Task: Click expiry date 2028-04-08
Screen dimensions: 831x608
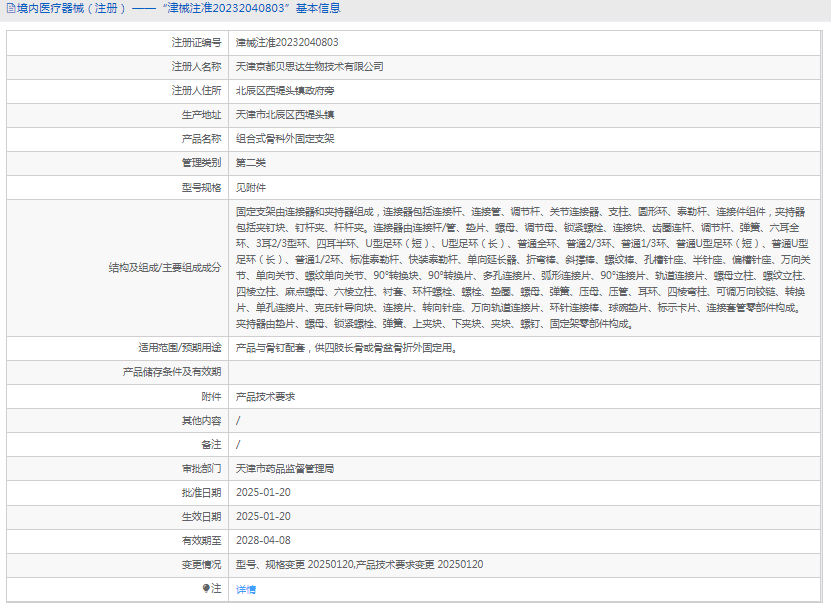Action: (263, 540)
